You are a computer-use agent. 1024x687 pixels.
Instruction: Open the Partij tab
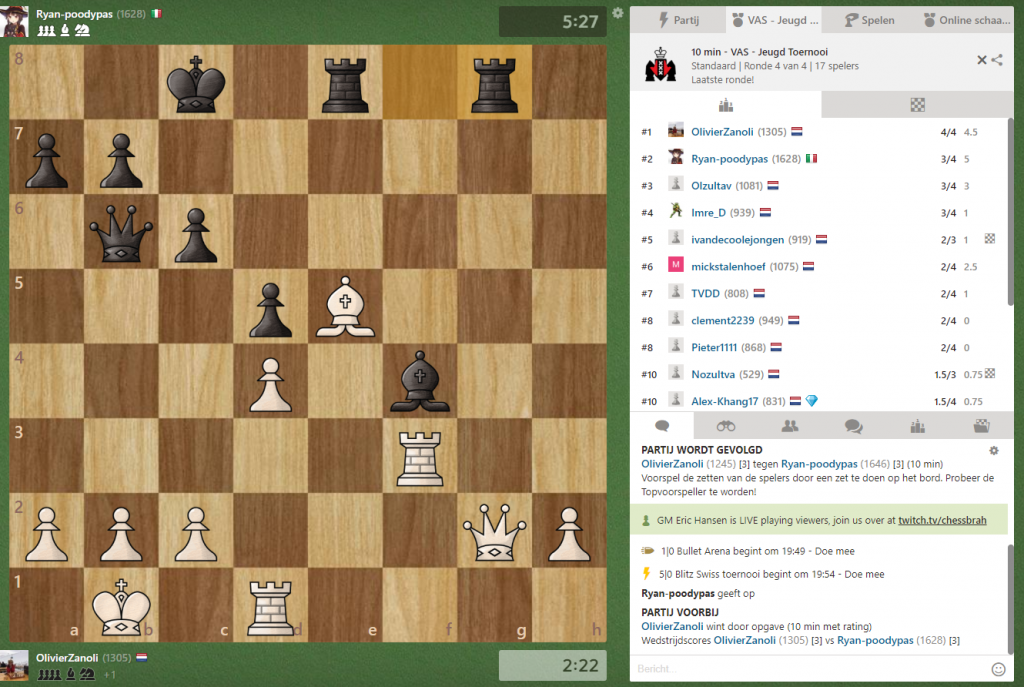click(678, 20)
